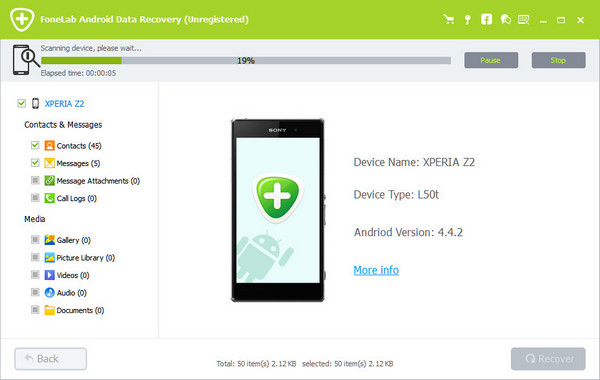The height and width of the screenshot is (380, 600).
Task: Pause the device scan
Action: (x=491, y=60)
